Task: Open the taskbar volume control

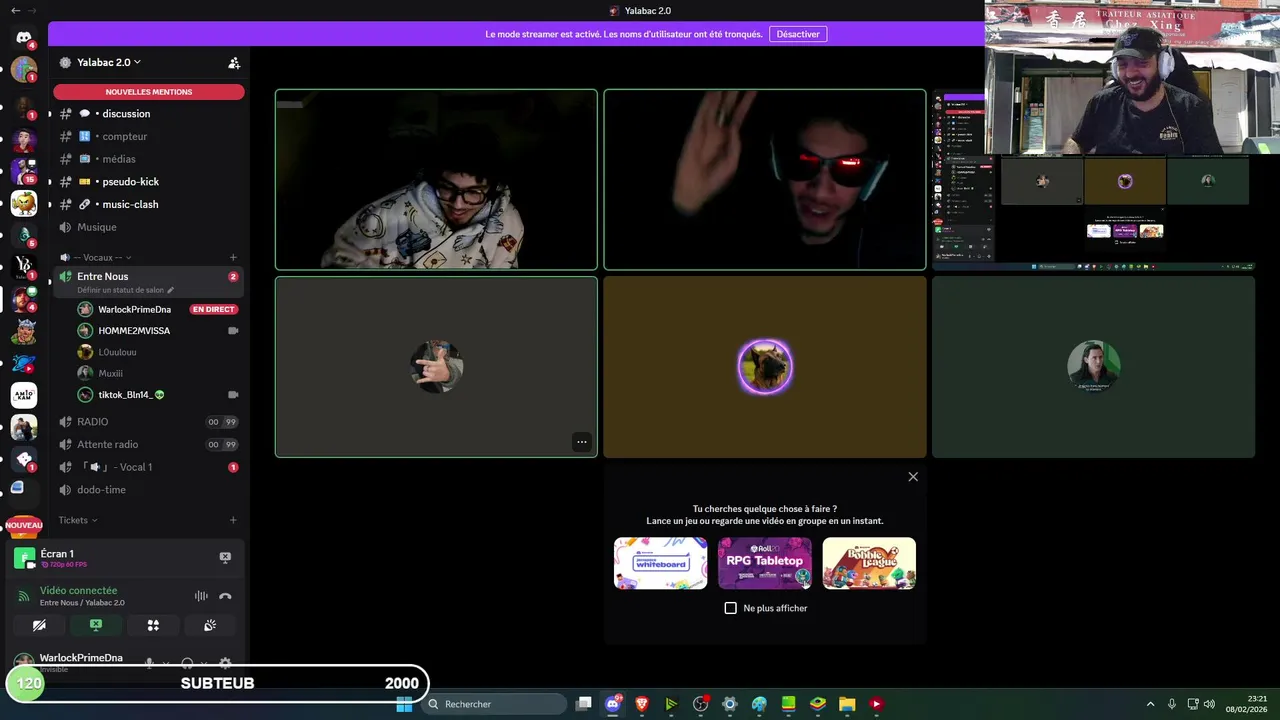Action: click(x=1209, y=704)
